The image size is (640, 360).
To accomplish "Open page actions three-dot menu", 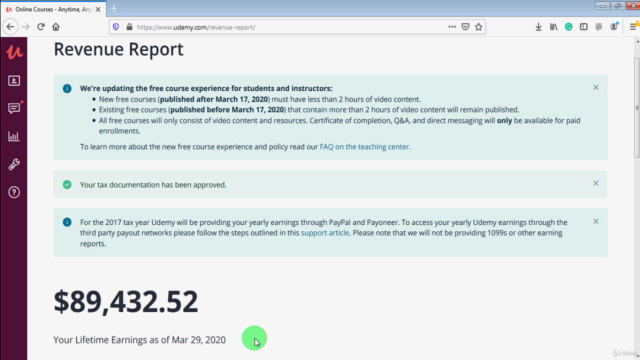I will click(452, 27).
